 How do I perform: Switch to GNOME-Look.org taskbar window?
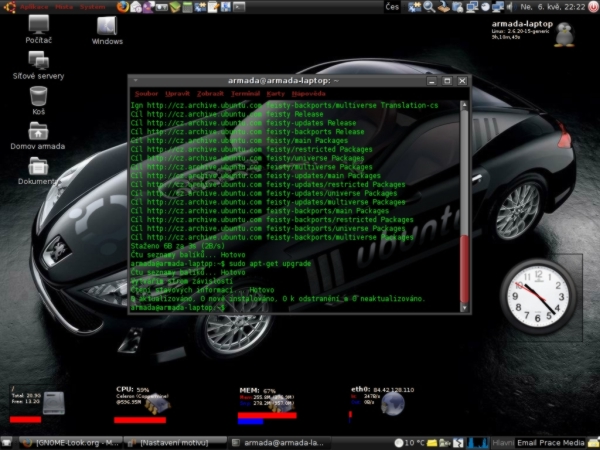click(70, 443)
